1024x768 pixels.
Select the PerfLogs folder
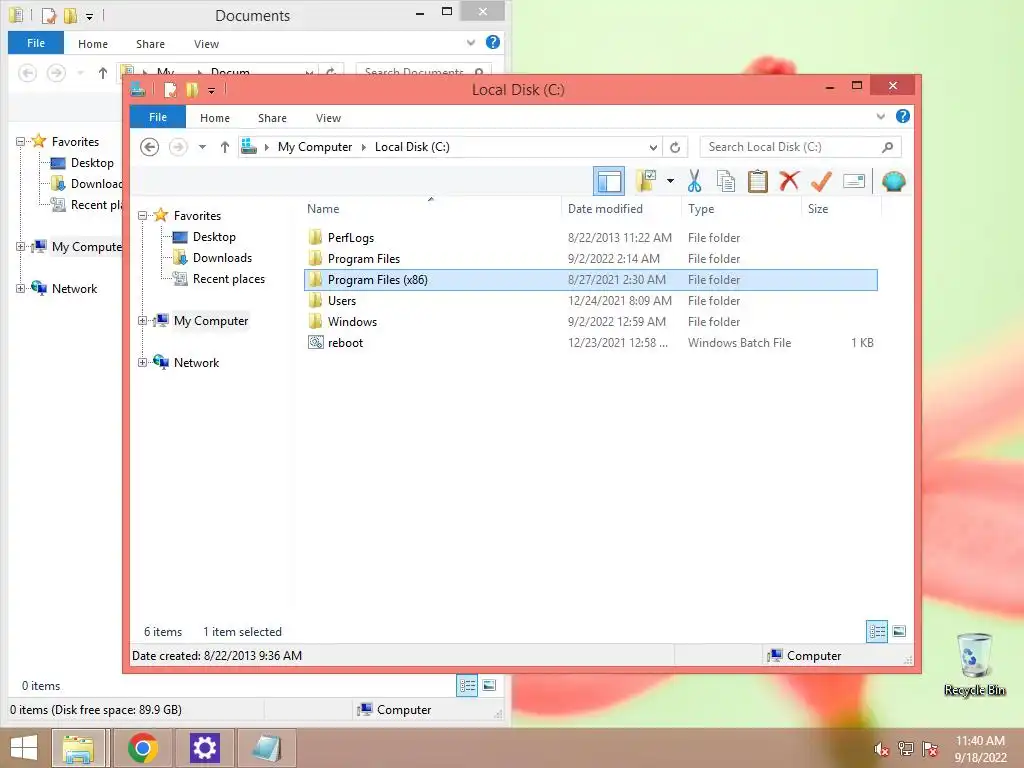(x=591, y=238)
